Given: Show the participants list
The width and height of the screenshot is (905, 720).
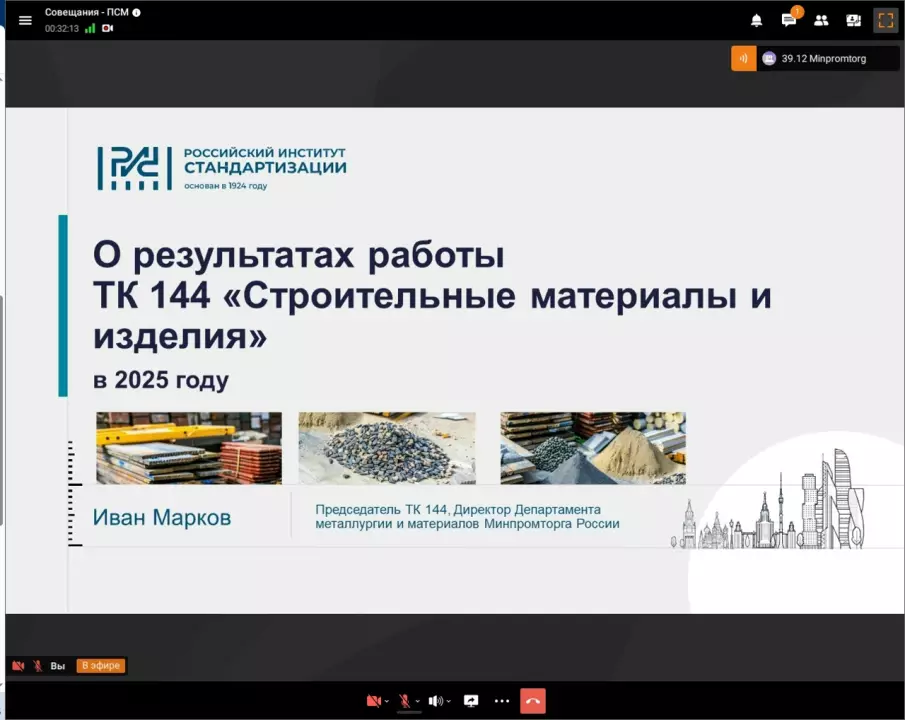Looking at the screenshot, I should tap(821, 20).
